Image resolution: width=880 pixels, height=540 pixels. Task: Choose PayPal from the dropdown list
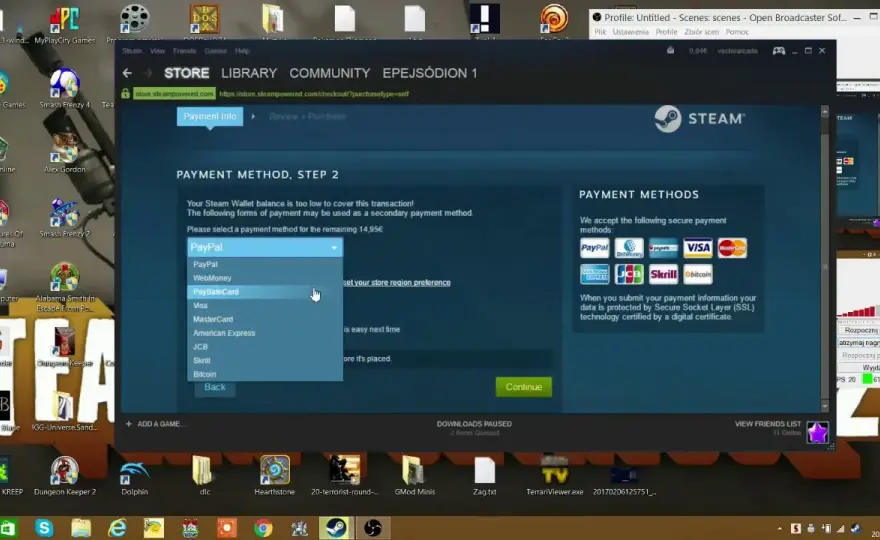pyautogui.click(x=265, y=264)
